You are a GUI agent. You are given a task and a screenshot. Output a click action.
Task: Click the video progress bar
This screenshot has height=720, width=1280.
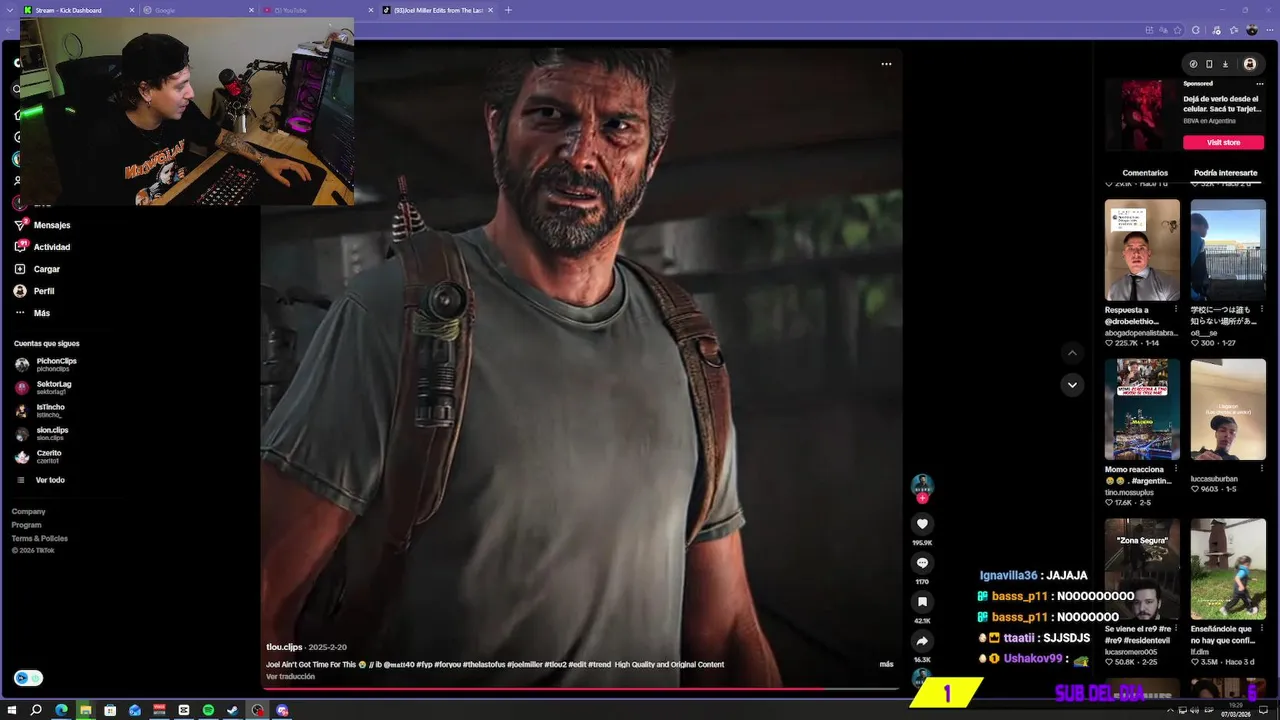[581, 689]
